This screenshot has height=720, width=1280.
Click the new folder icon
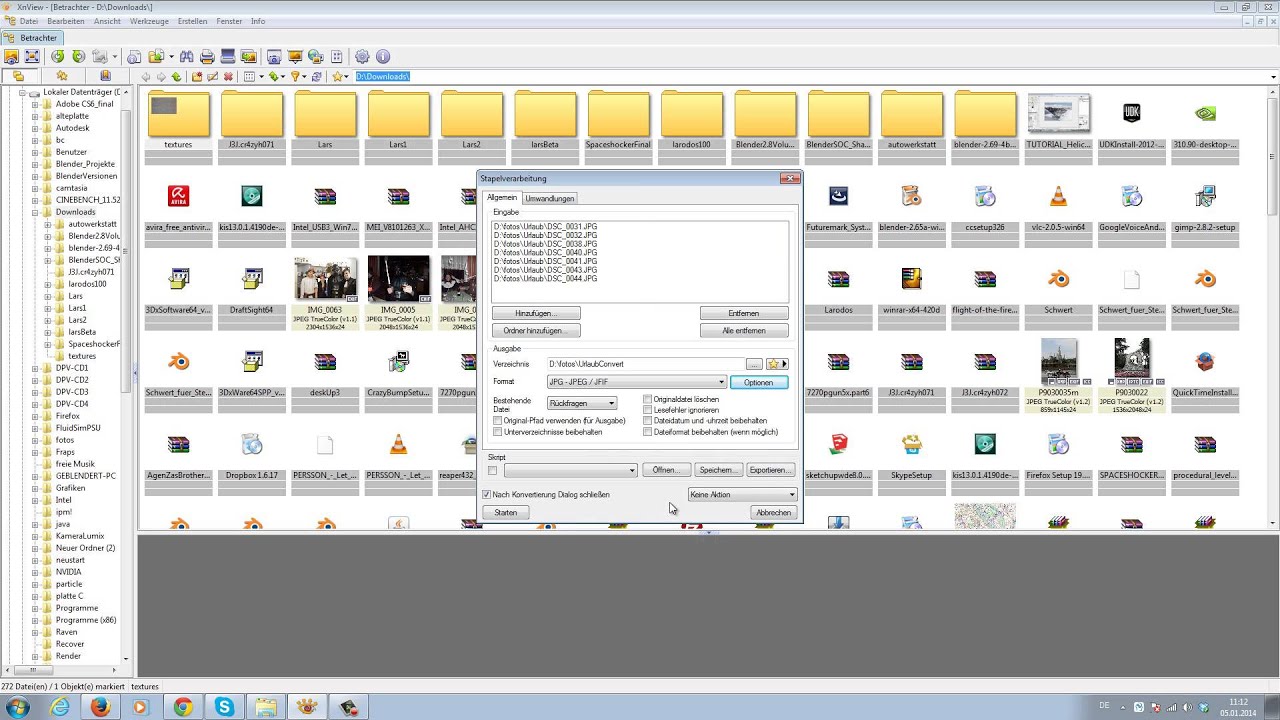pyautogui.click(x=197, y=77)
